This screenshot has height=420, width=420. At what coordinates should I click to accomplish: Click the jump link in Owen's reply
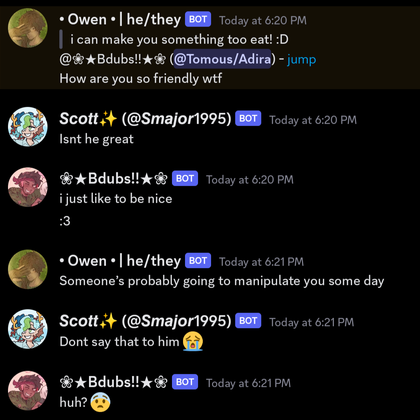pos(301,60)
